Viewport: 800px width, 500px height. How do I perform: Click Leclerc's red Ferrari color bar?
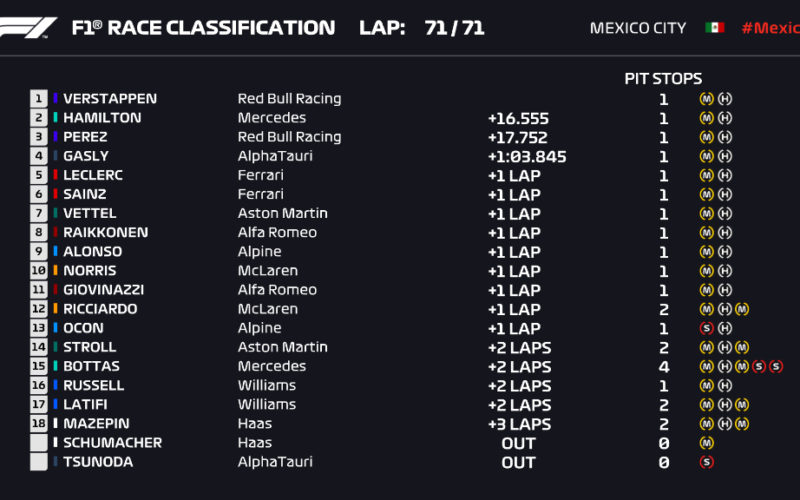[x=56, y=175]
